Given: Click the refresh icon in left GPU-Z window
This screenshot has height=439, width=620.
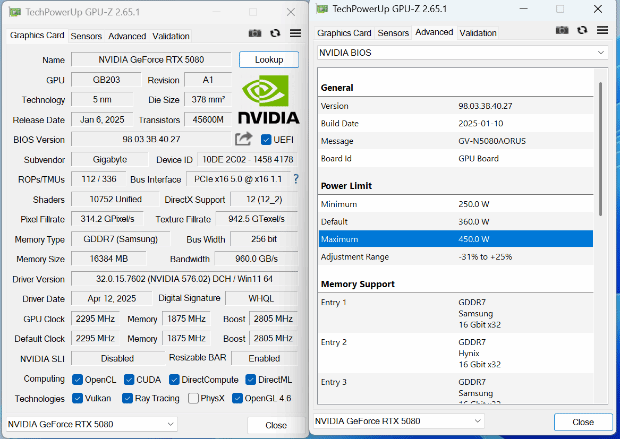Looking at the screenshot, I should pyautogui.click(x=275, y=33).
